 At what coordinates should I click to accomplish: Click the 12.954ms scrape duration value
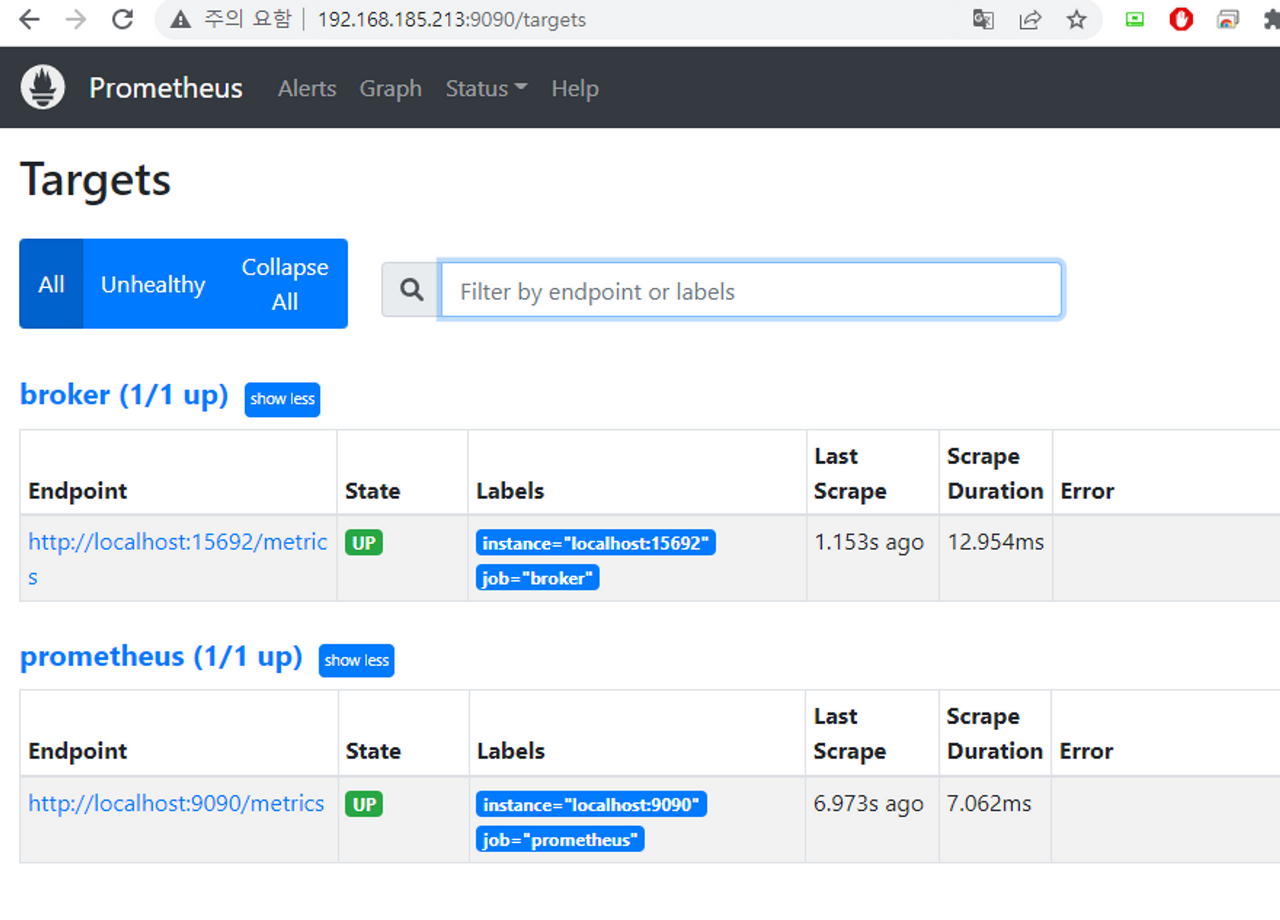click(x=996, y=542)
